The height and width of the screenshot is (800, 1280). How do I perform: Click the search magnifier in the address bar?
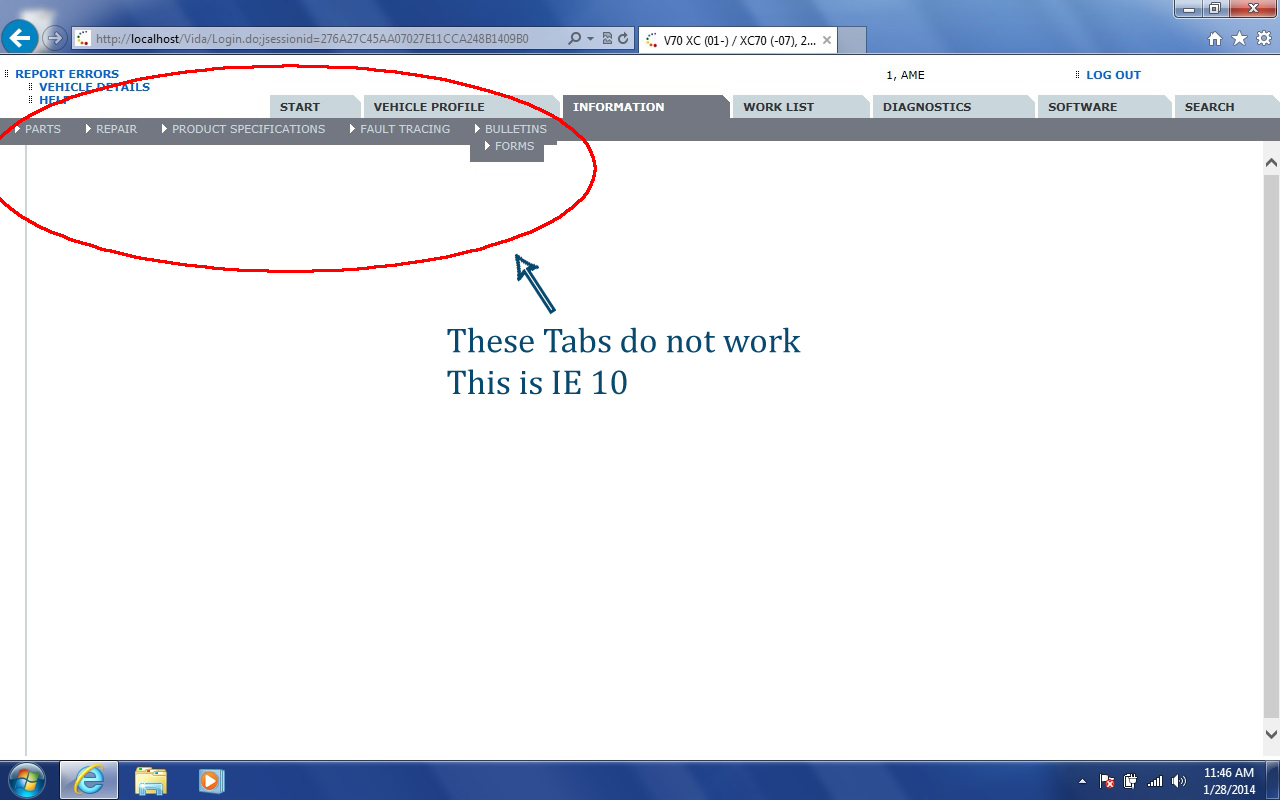point(574,39)
